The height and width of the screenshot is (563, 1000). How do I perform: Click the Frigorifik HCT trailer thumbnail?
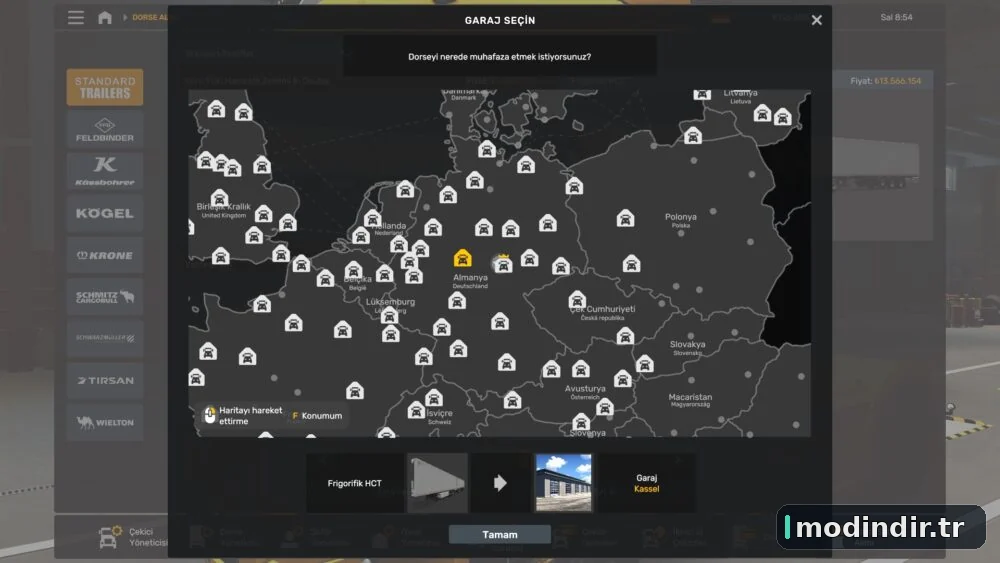pyautogui.click(x=438, y=483)
